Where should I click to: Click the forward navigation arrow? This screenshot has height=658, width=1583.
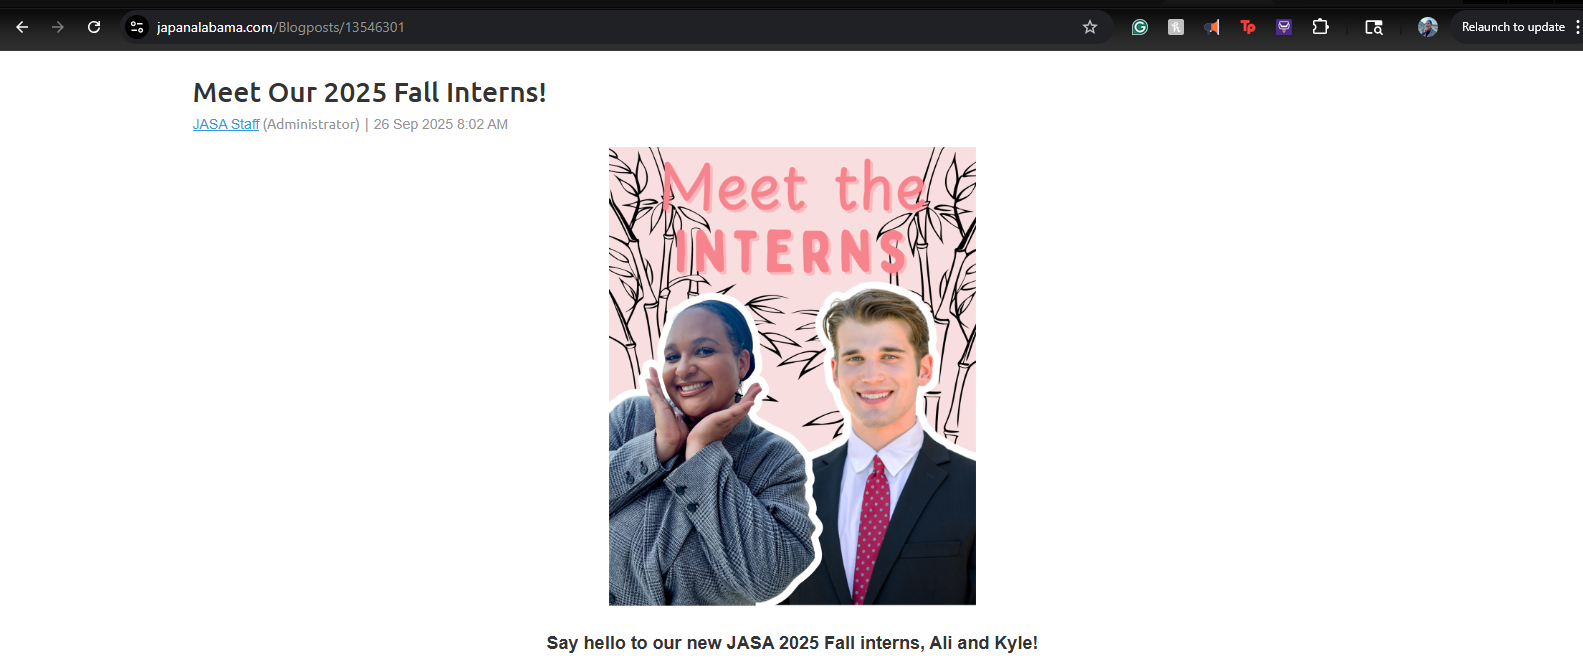pos(58,27)
